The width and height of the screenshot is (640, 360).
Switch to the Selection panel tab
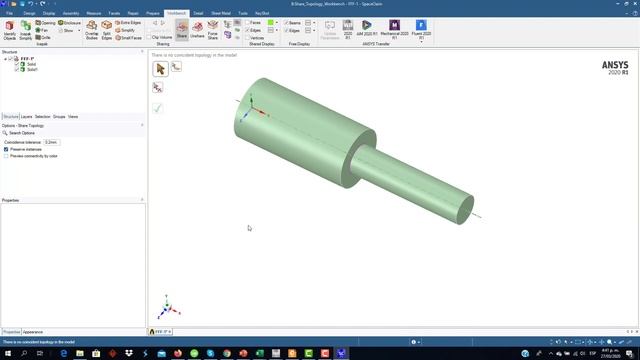[42, 117]
